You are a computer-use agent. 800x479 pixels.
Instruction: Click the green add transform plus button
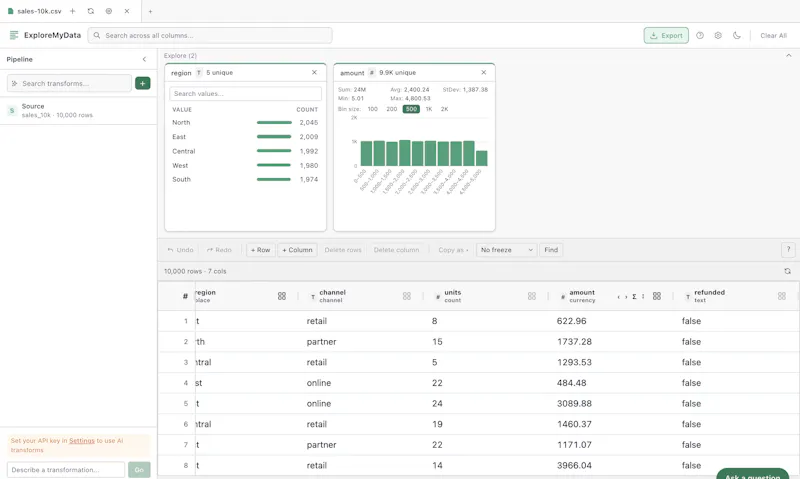tap(142, 83)
